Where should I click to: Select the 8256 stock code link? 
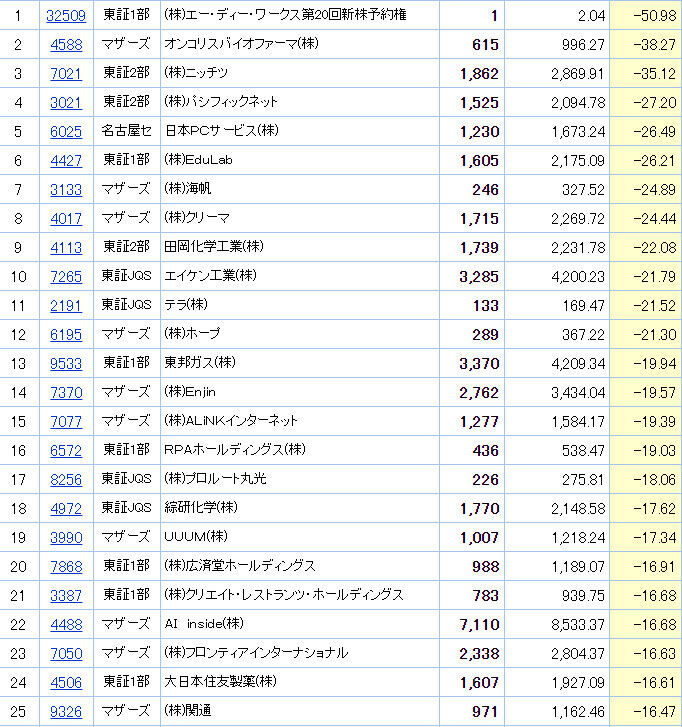pos(66,480)
